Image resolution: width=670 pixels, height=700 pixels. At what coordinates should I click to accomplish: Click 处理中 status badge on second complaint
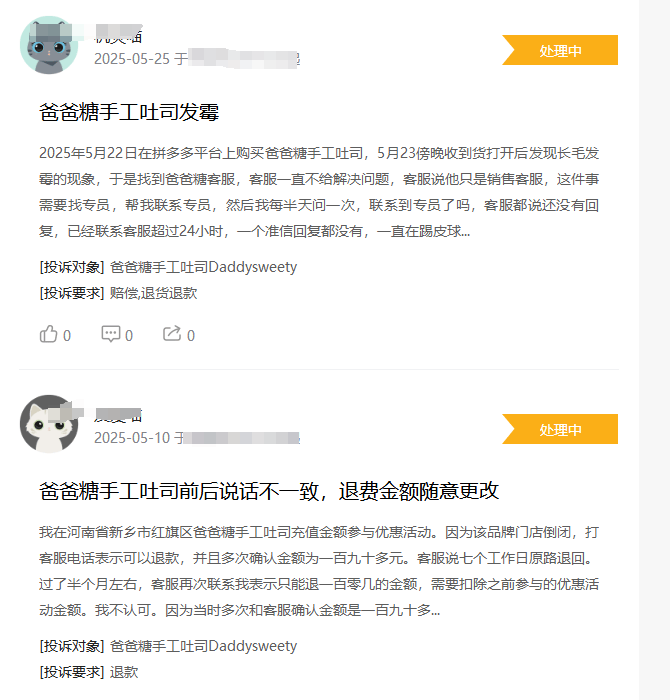(x=560, y=429)
